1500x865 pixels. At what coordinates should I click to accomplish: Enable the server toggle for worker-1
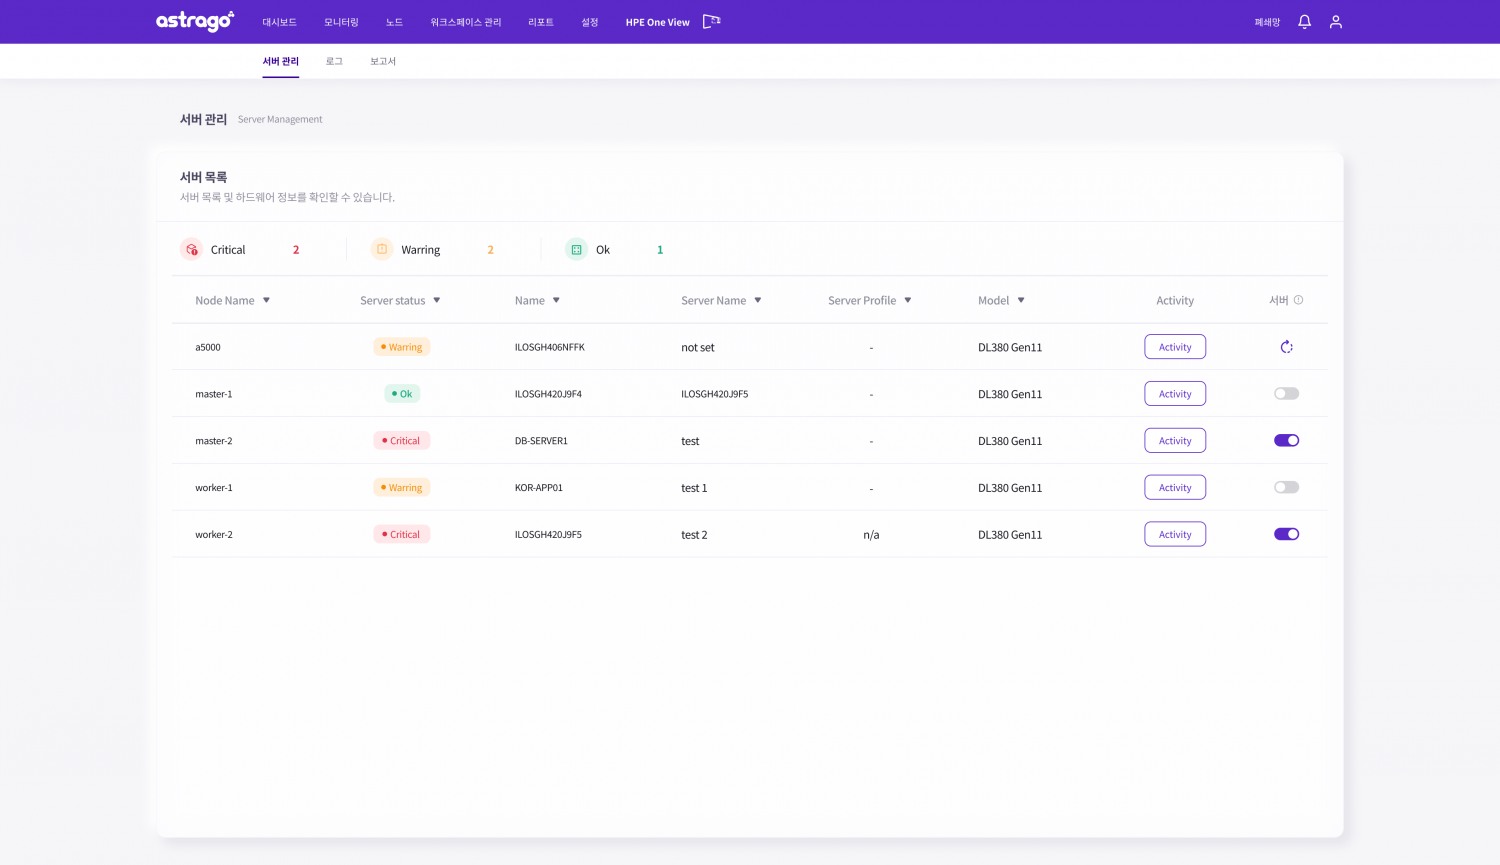tap(1286, 488)
